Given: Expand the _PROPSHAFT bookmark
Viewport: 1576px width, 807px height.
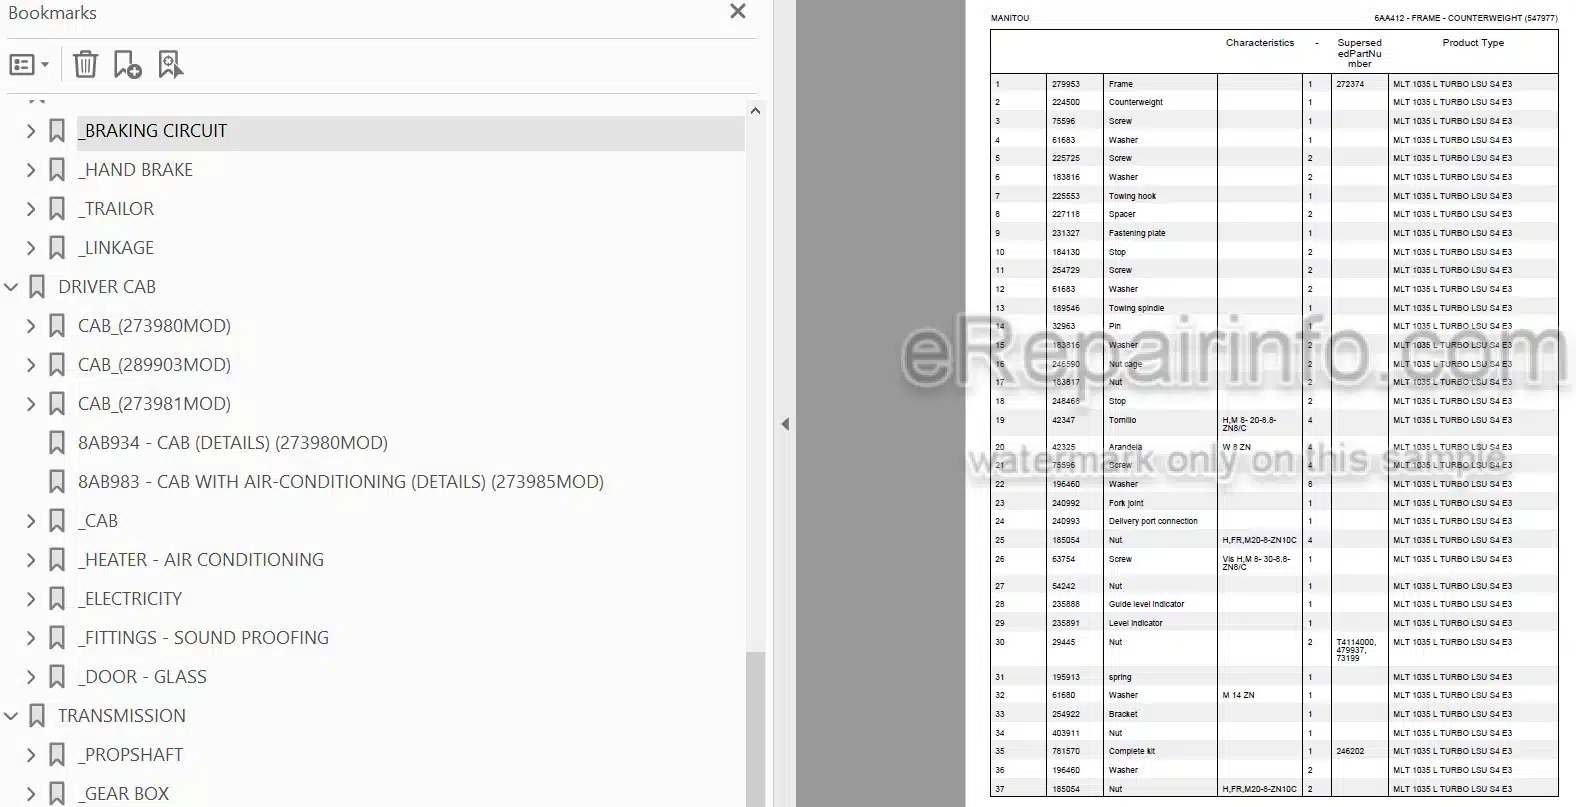Looking at the screenshot, I should point(30,755).
